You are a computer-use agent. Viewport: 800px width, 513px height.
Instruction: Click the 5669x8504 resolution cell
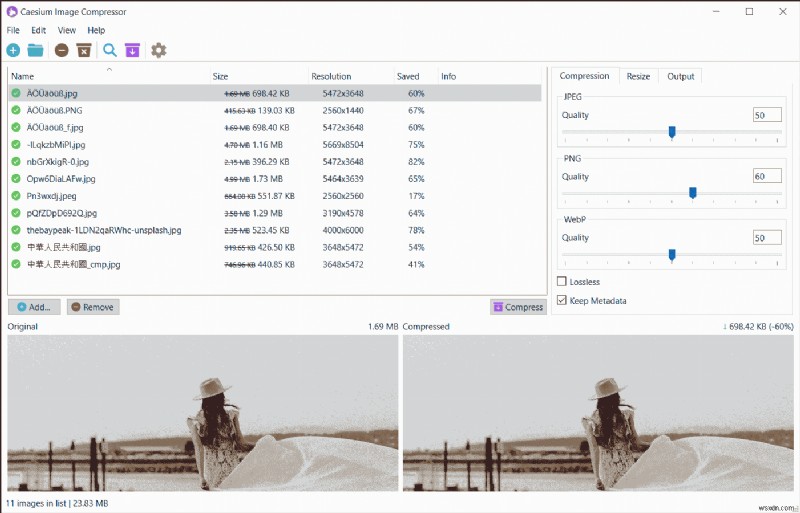(343, 144)
